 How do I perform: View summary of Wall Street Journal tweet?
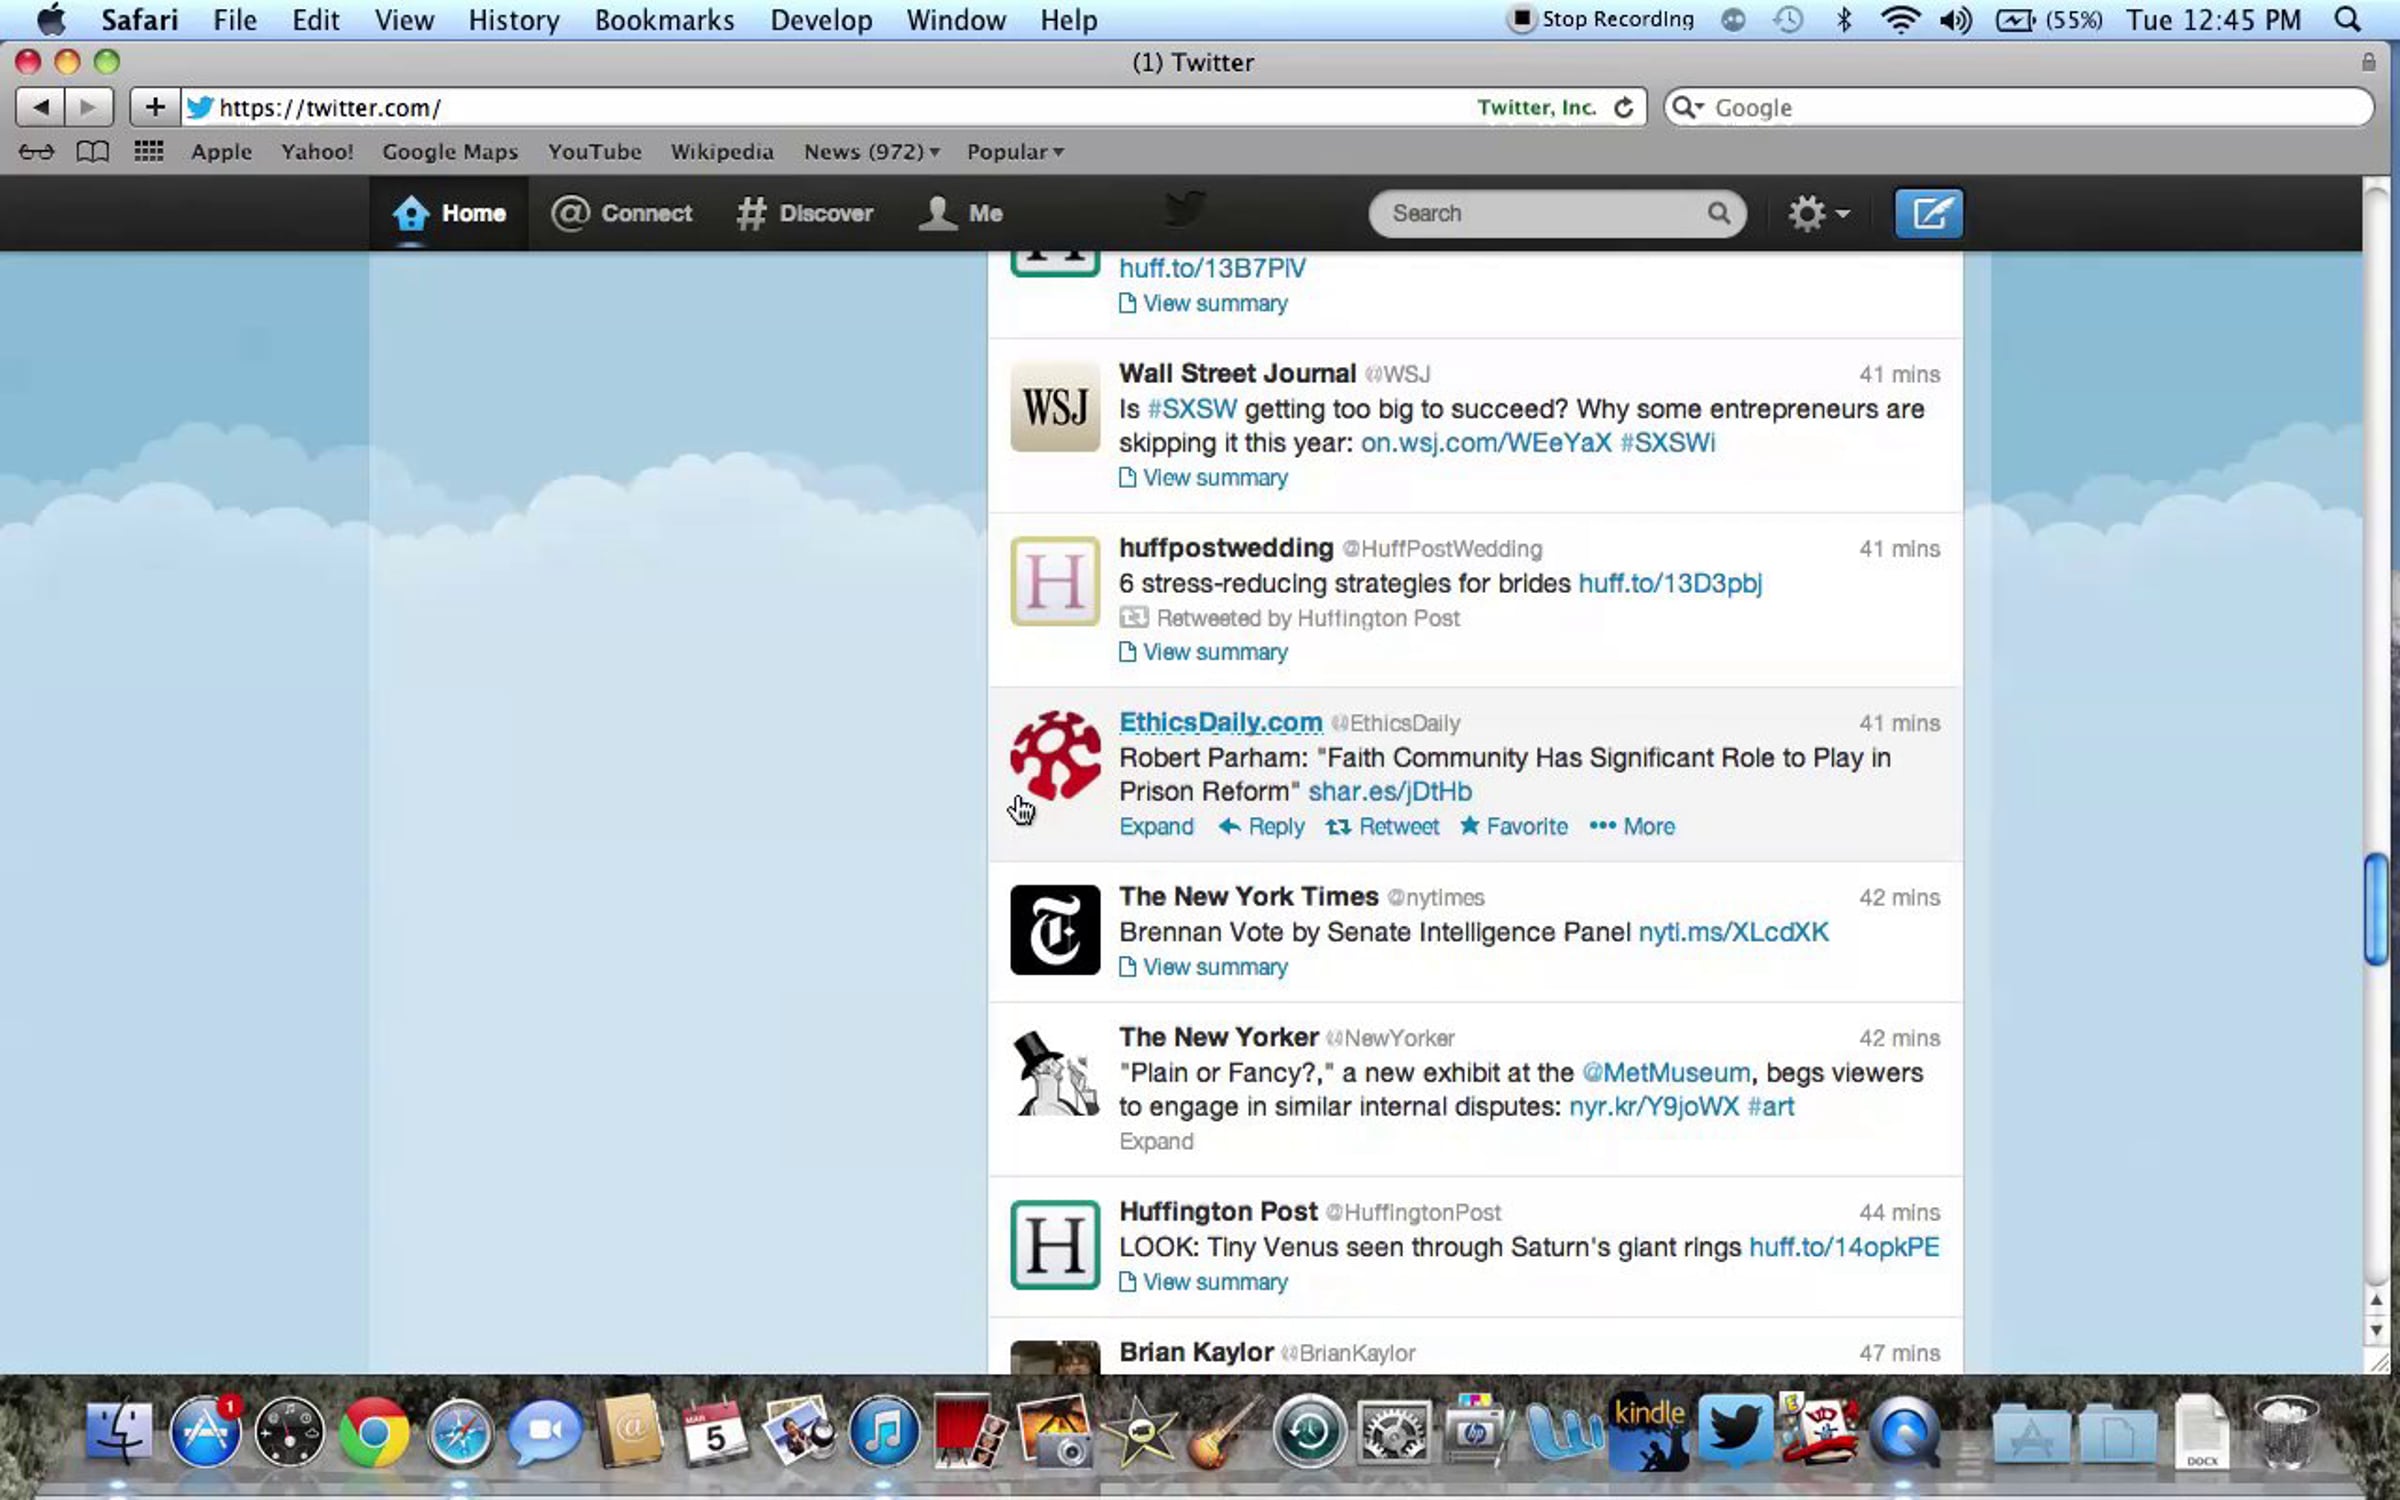pyautogui.click(x=1203, y=478)
